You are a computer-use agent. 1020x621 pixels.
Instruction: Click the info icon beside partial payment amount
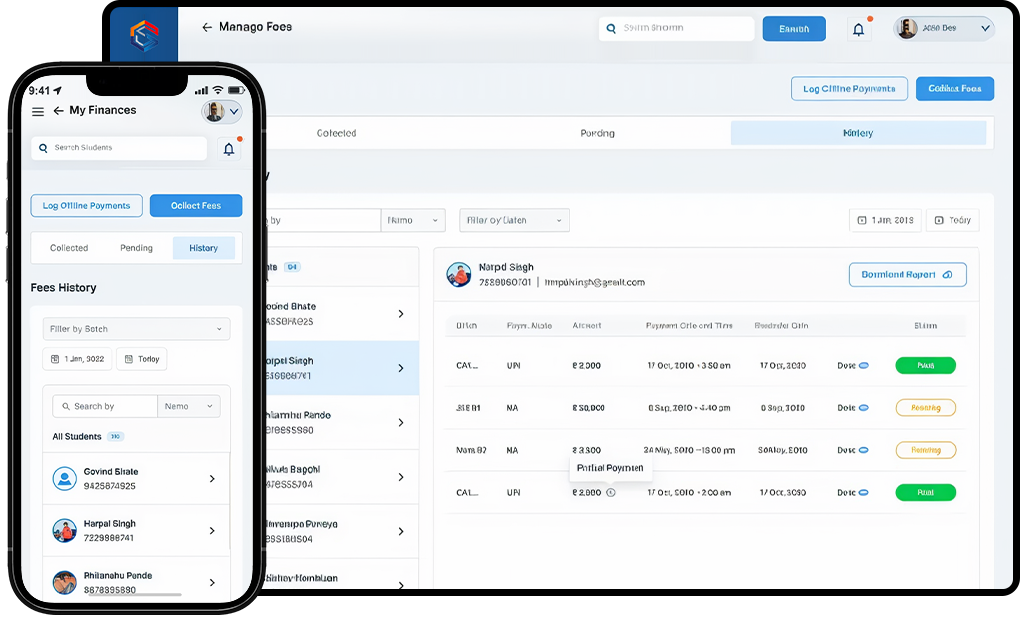tap(611, 492)
